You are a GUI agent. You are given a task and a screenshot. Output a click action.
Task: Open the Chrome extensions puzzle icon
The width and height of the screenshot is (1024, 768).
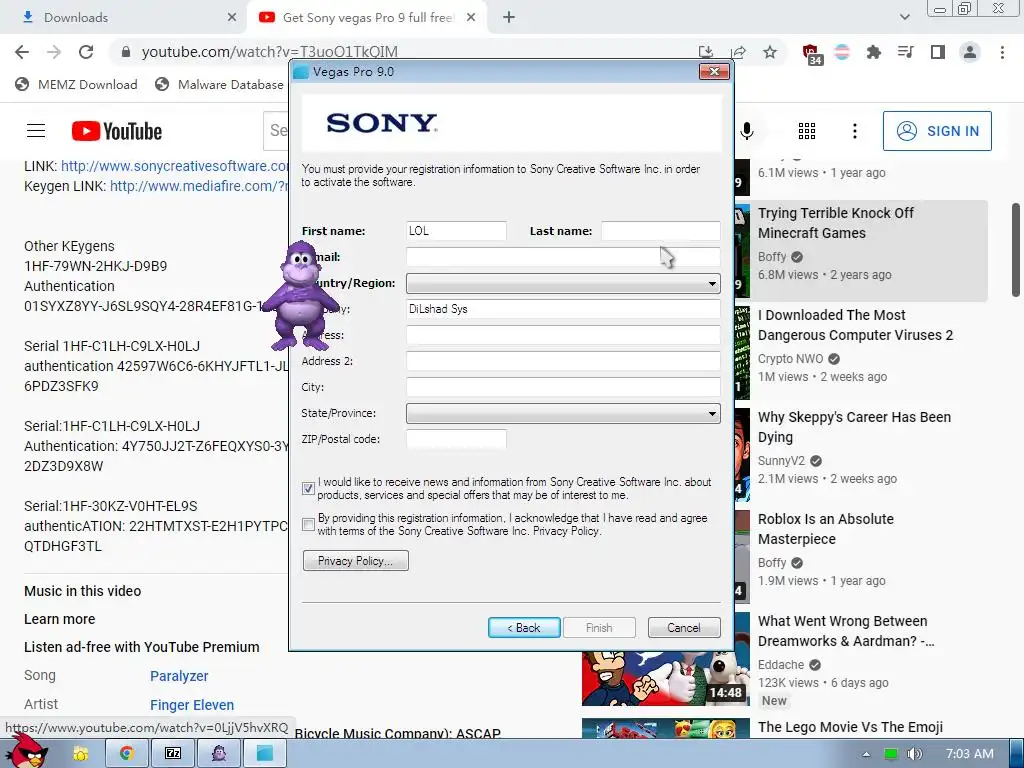point(873,52)
